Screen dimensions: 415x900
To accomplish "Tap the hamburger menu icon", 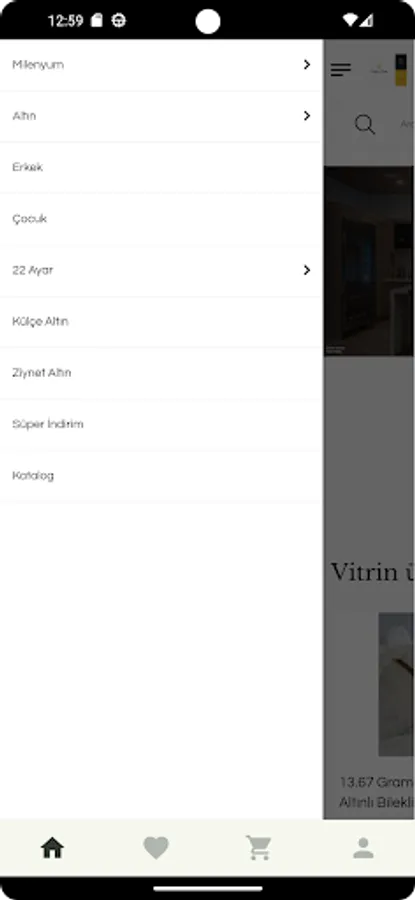I will (x=340, y=70).
